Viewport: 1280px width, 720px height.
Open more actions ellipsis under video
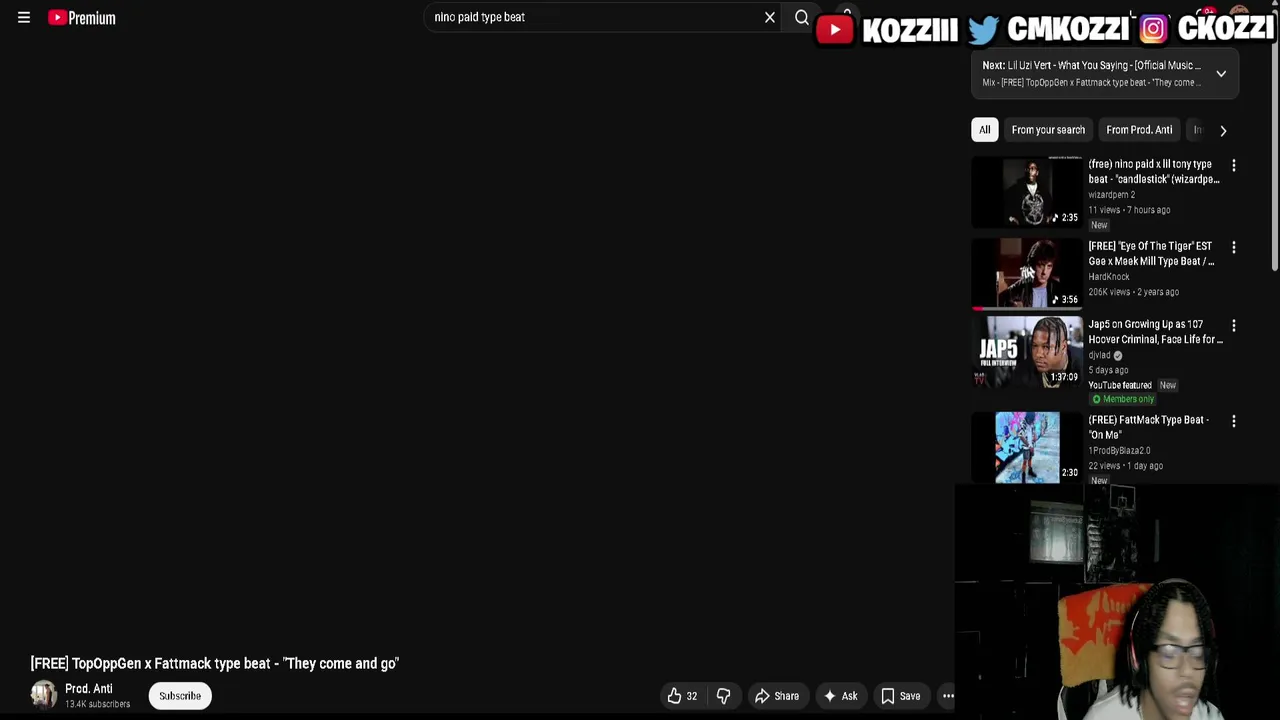tap(947, 696)
